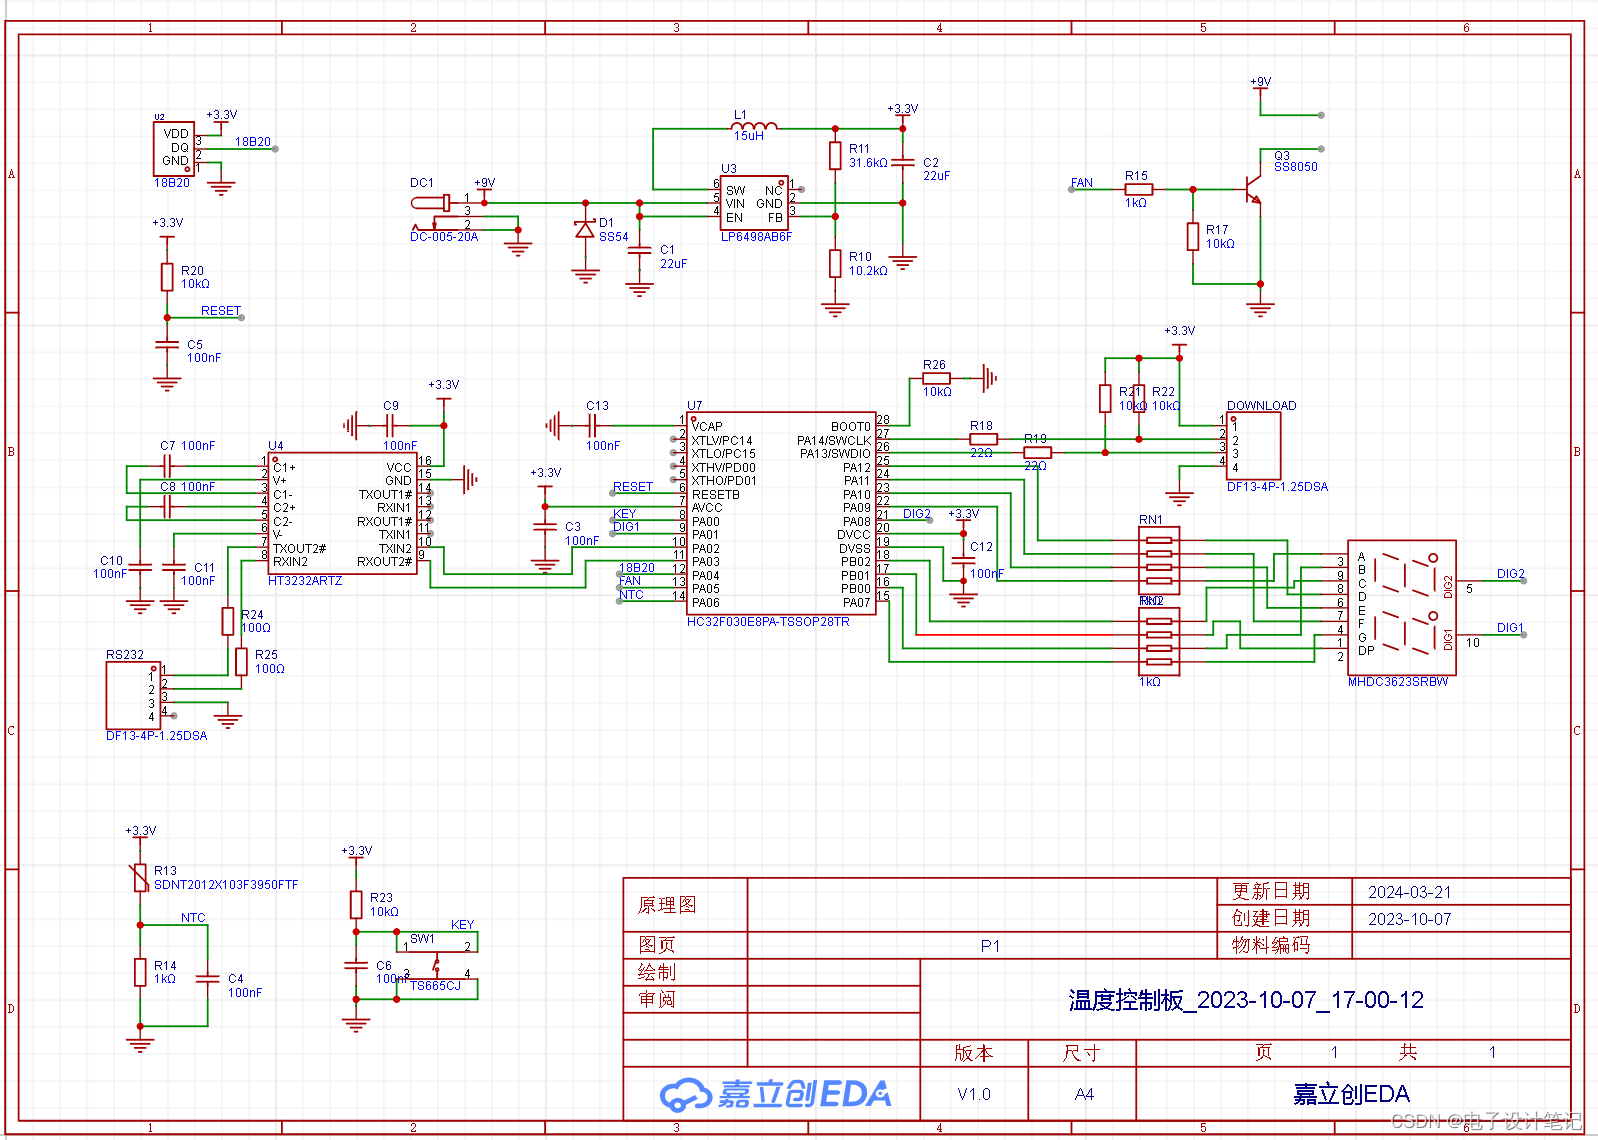
Task: Click the page name P1 in title block
Action: (990, 946)
